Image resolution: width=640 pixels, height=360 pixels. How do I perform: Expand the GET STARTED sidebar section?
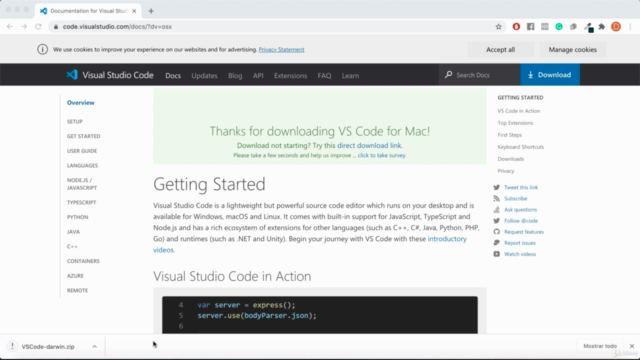click(84, 136)
